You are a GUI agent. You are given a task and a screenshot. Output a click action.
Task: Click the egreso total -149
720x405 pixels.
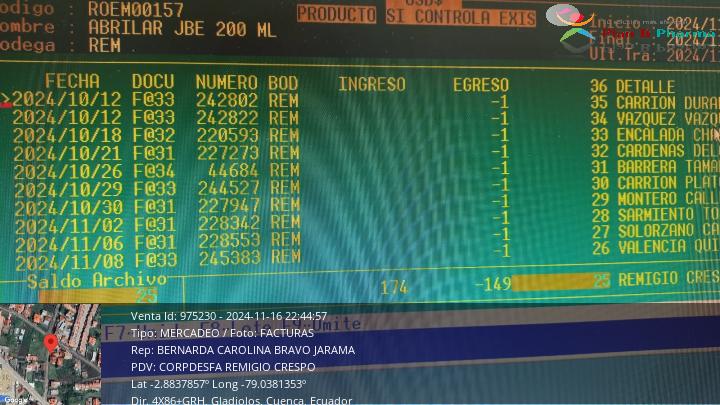coord(493,284)
